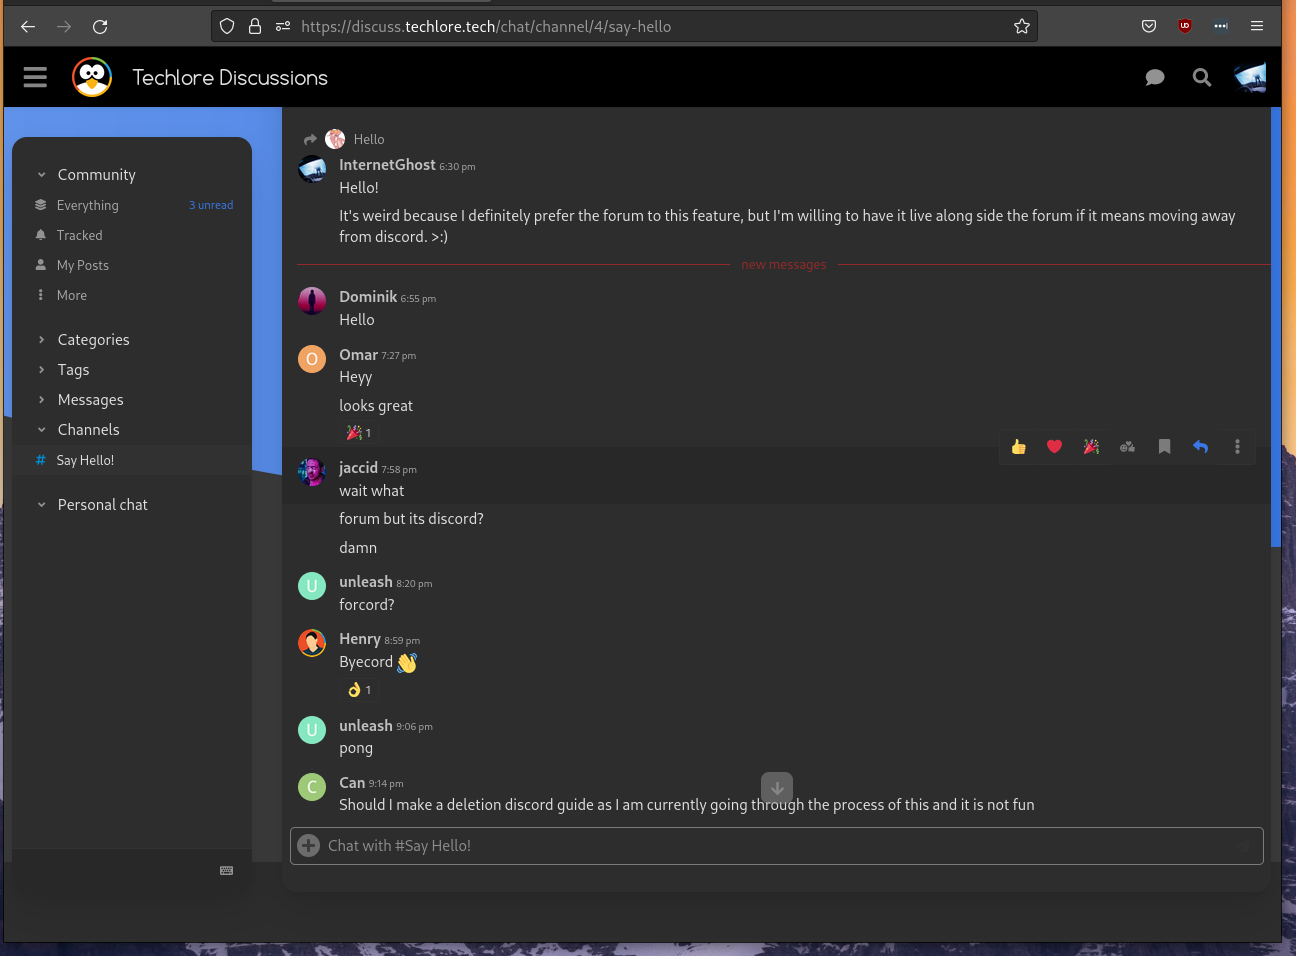Toggle party popper reaction on Omar's message
This screenshot has width=1296, height=956.
(359, 433)
